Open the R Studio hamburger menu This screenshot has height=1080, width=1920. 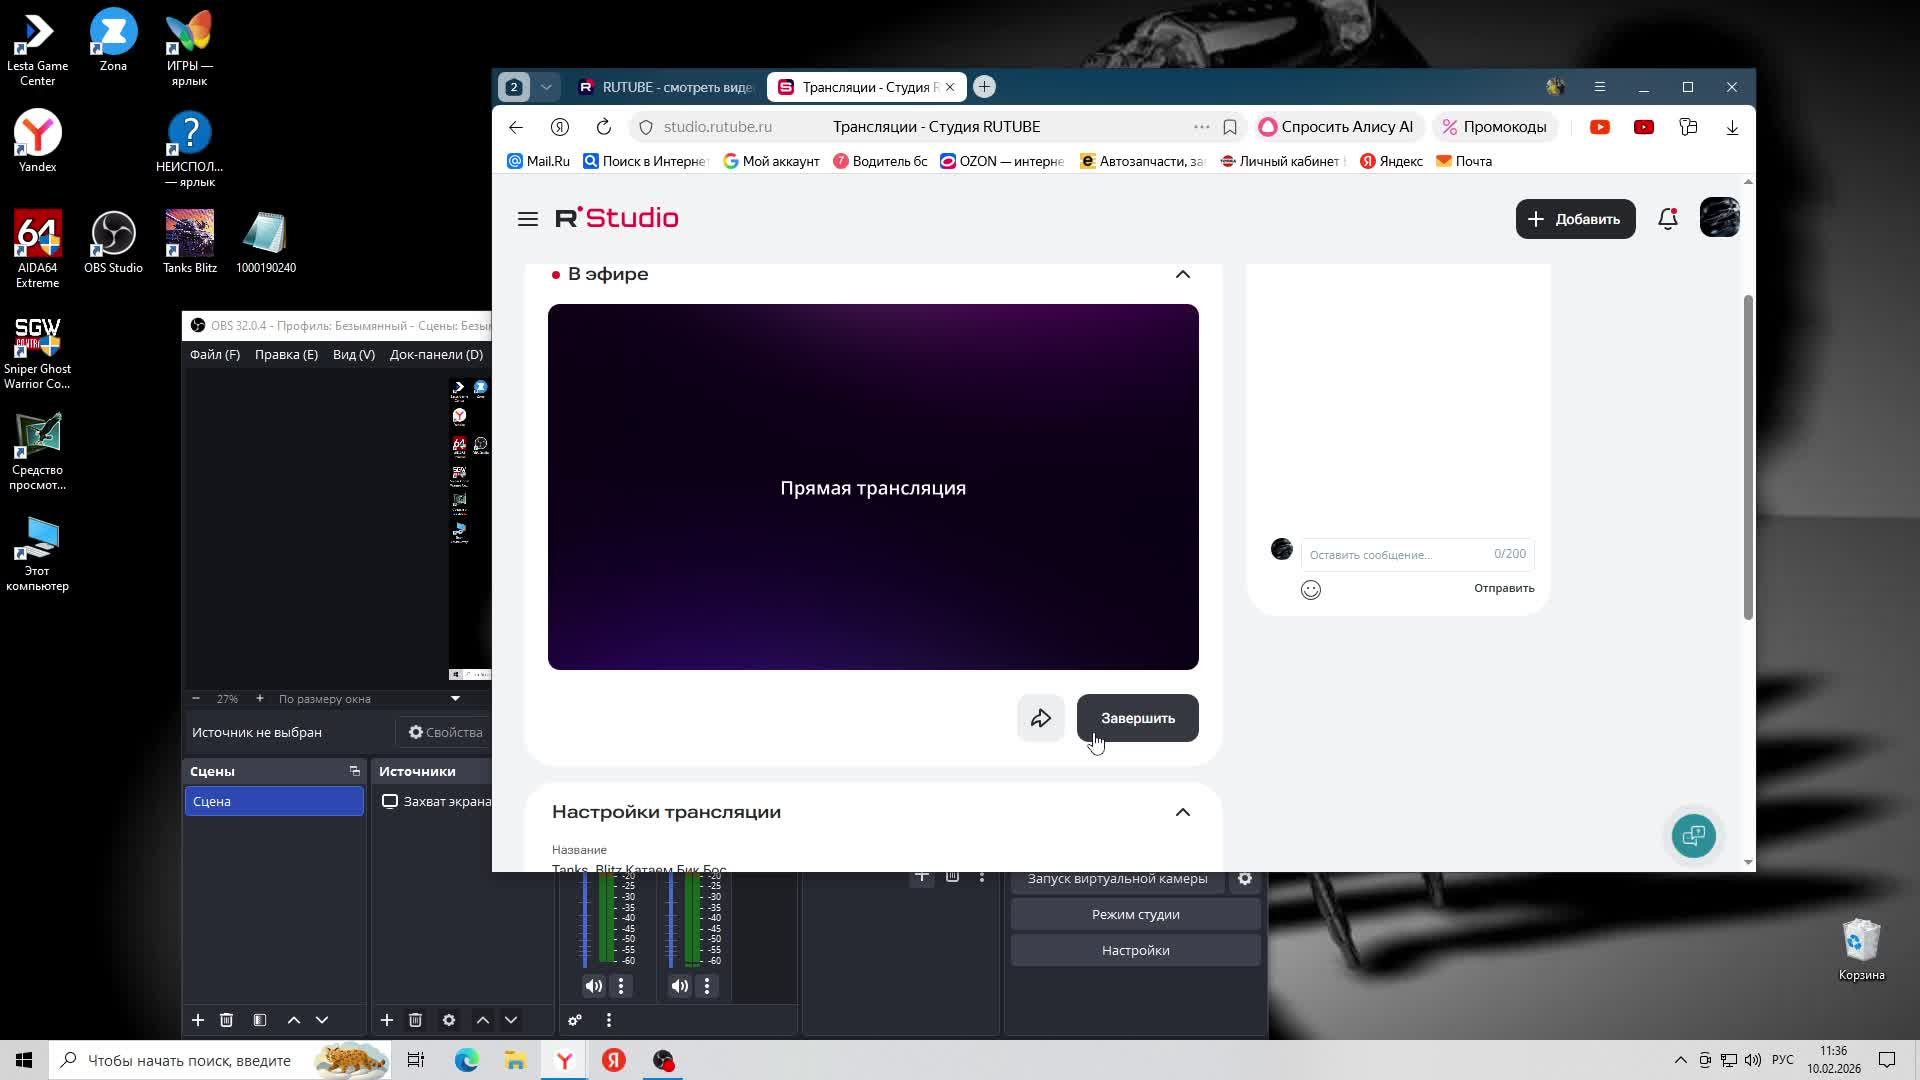528,219
